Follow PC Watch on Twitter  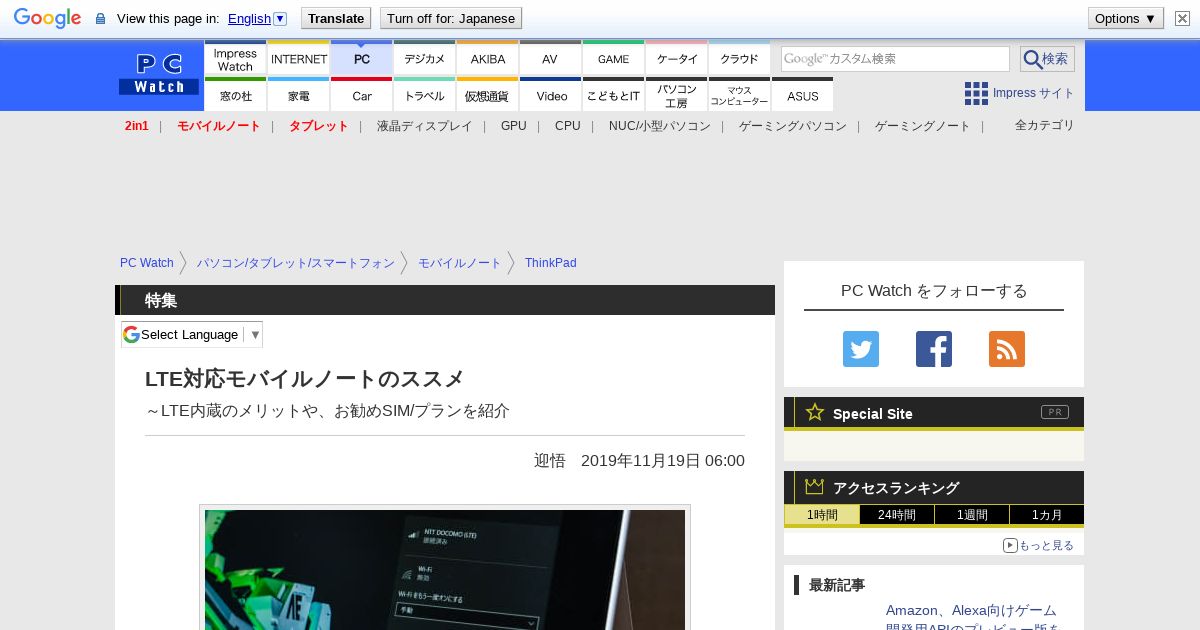pyautogui.click(x=861, y=349)
